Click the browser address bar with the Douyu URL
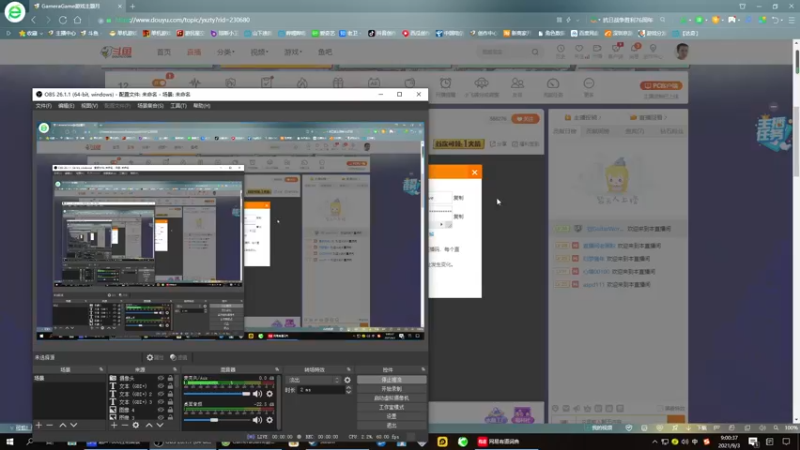Image resolution: width=800 pixels, height=450 pixels. pos(327,20)
